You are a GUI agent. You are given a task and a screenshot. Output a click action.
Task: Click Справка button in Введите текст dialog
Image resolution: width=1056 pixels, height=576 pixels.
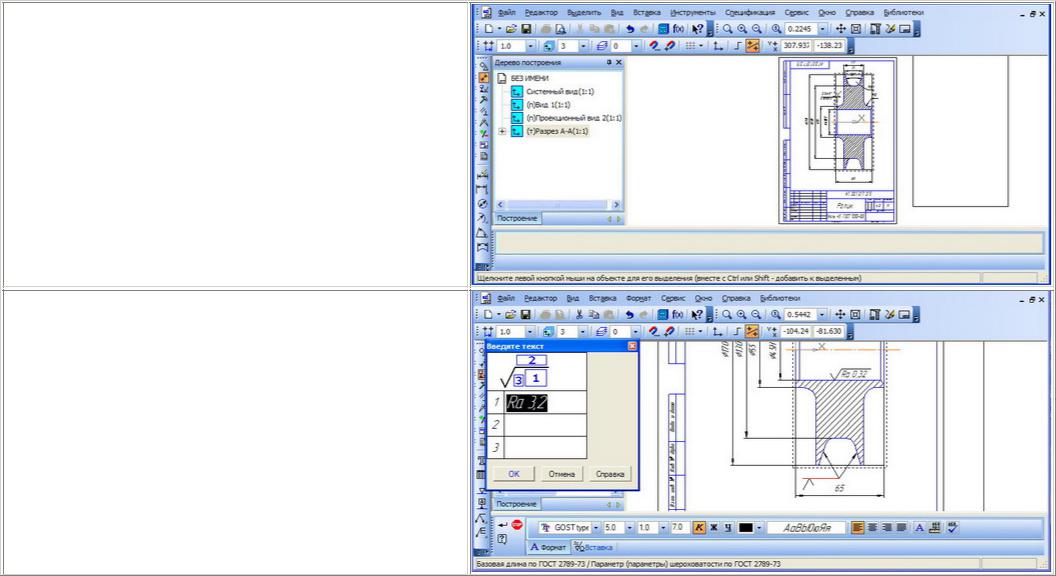(x=609, y=474)
